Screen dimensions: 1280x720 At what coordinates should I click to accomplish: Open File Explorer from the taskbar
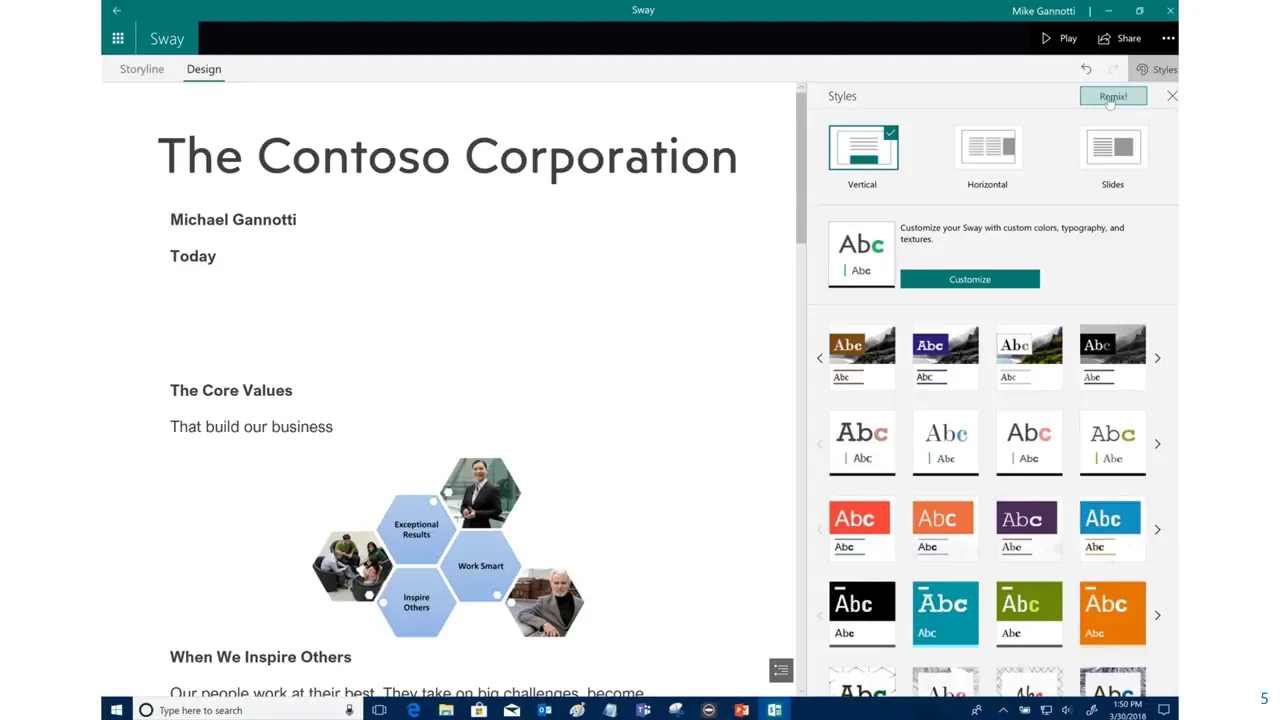(x=446, y=710)
